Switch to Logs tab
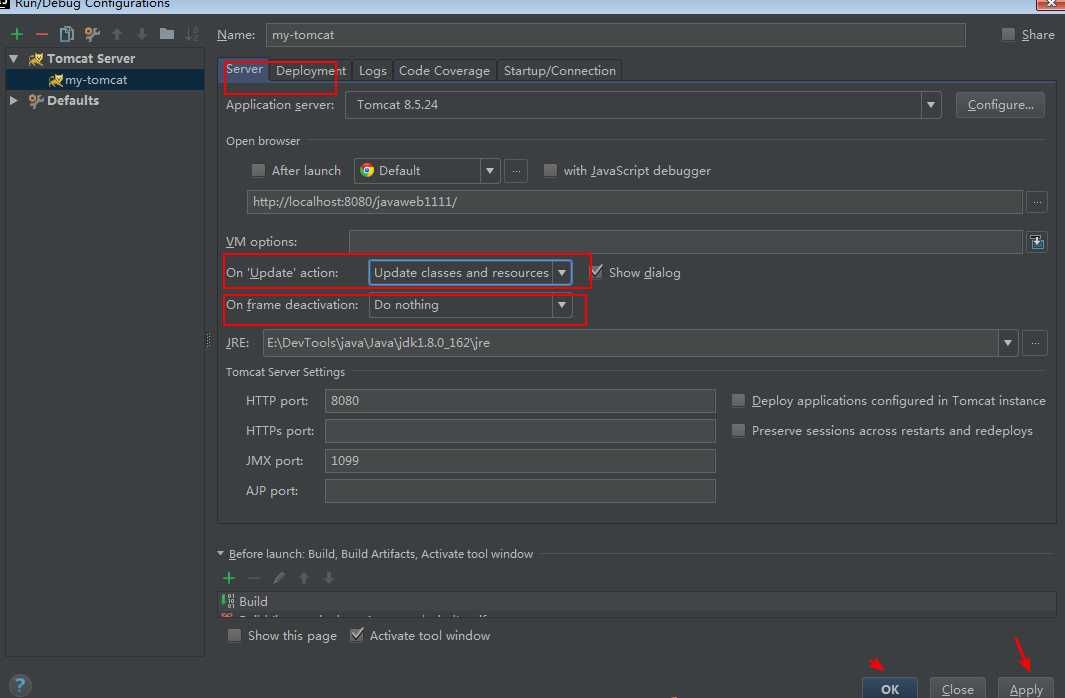 coord(373,71)
